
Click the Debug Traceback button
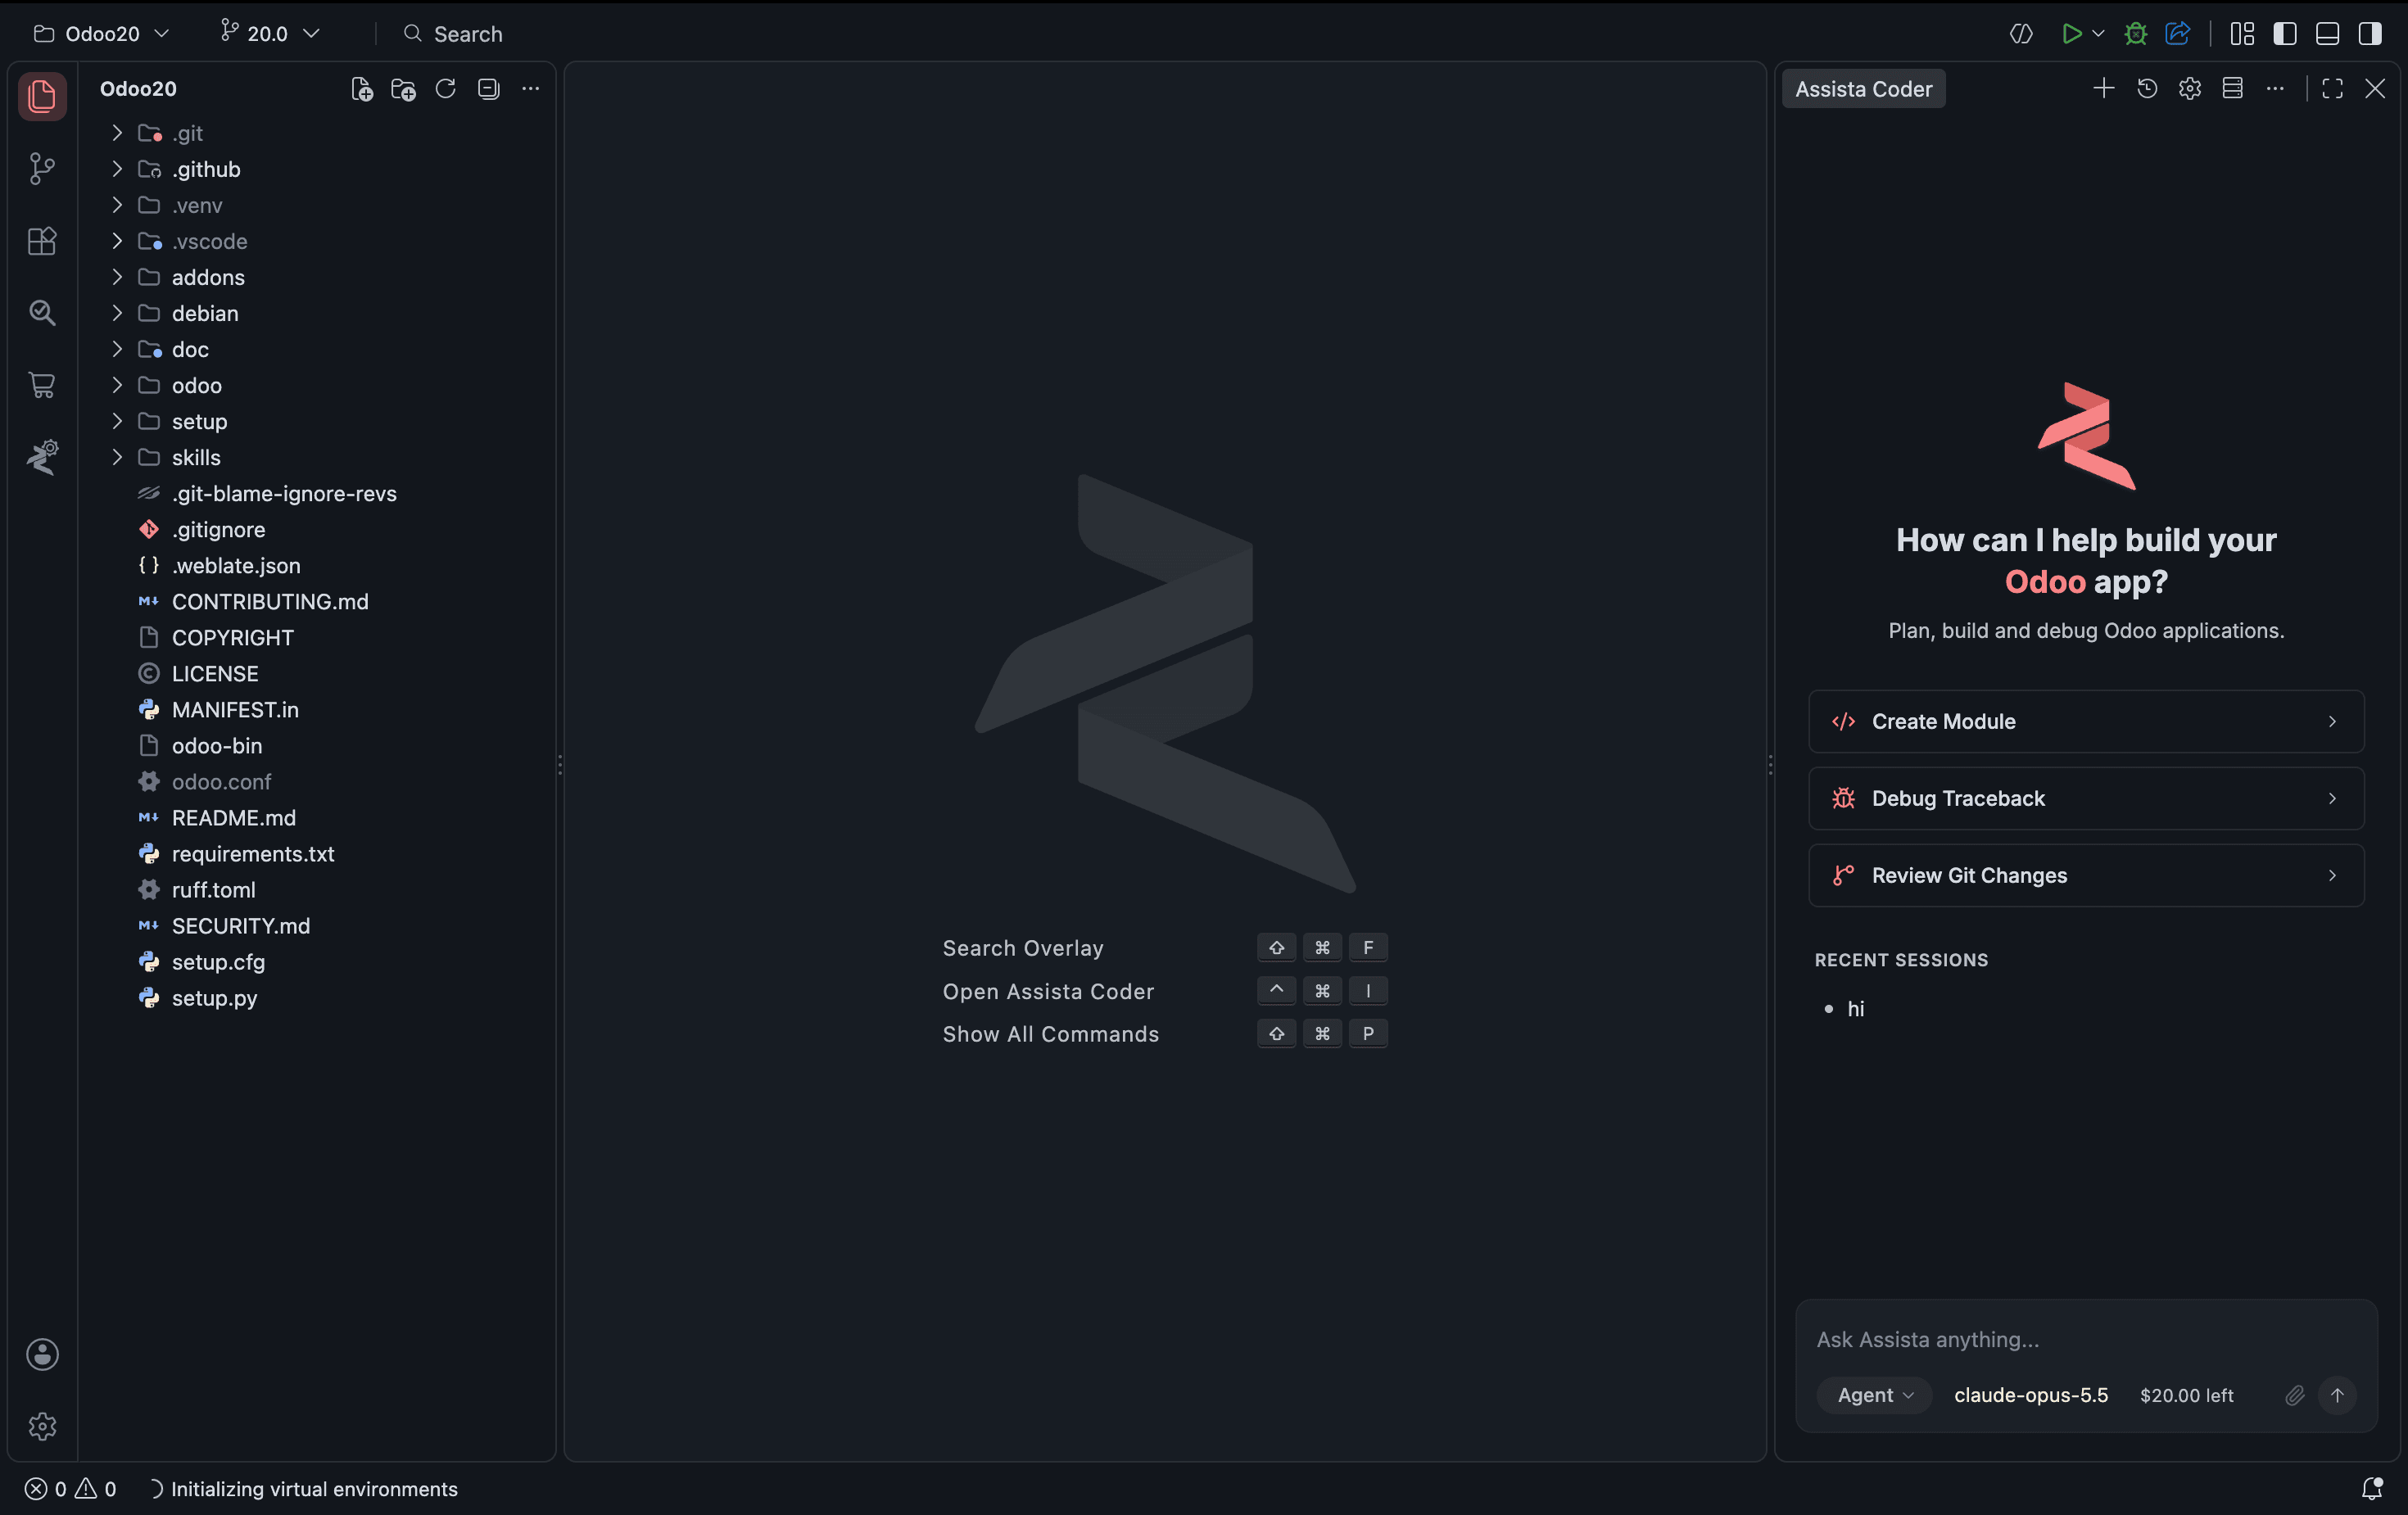coord(2086,798)
